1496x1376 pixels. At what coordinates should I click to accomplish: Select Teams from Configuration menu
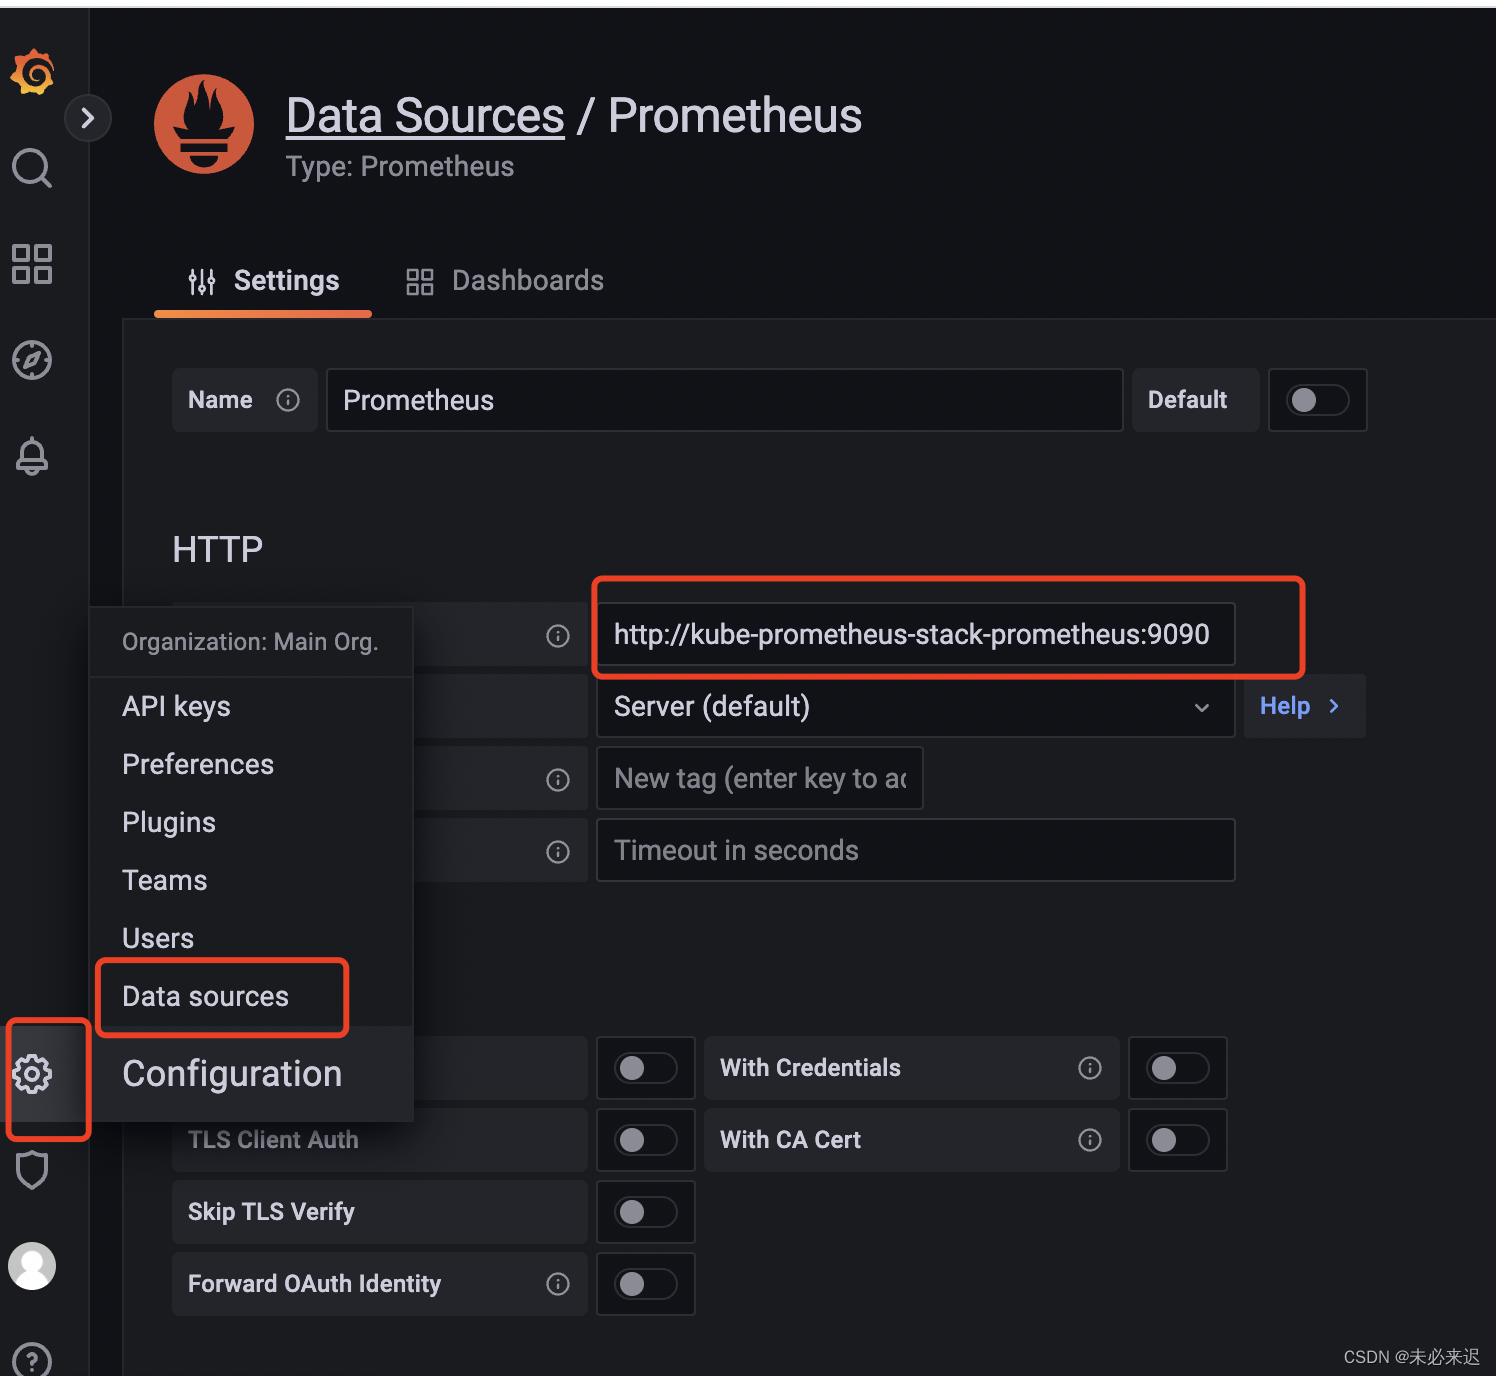[165, 881]
